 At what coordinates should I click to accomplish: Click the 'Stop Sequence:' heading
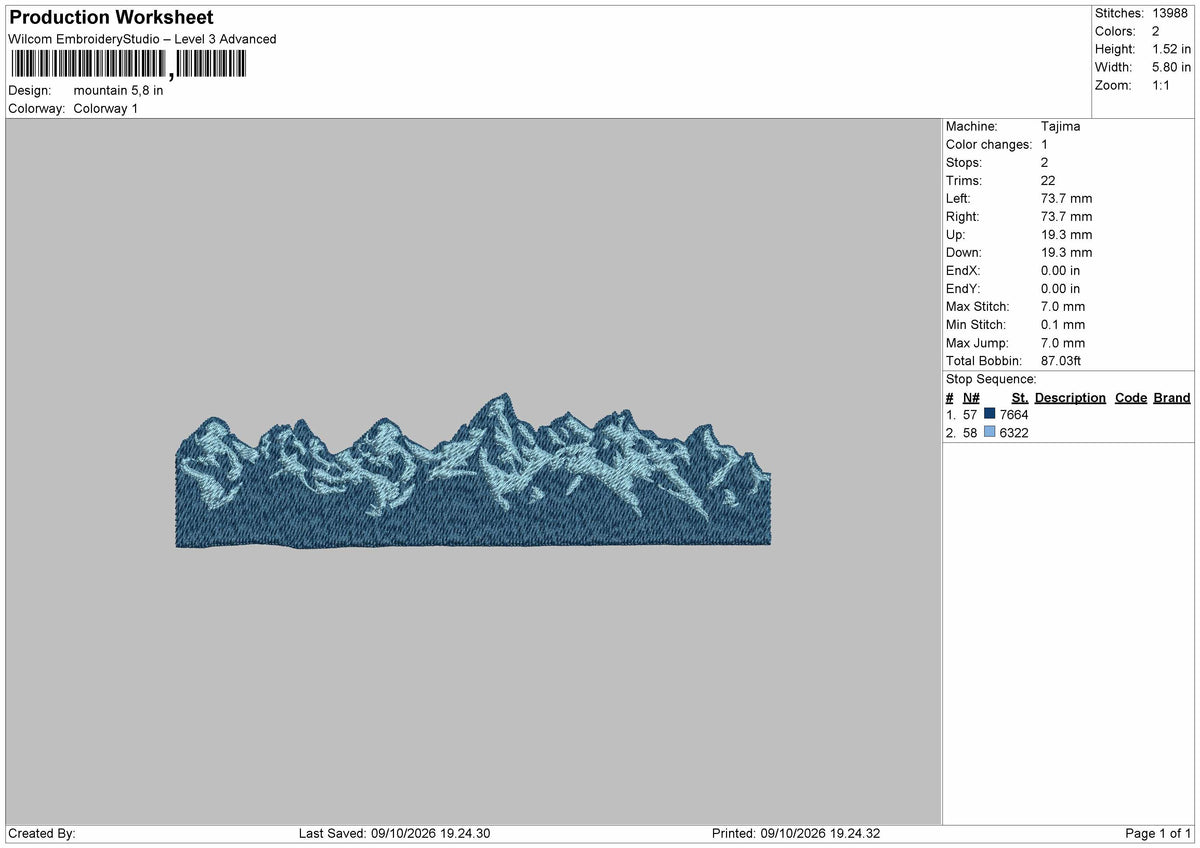(x=991, y=379)
